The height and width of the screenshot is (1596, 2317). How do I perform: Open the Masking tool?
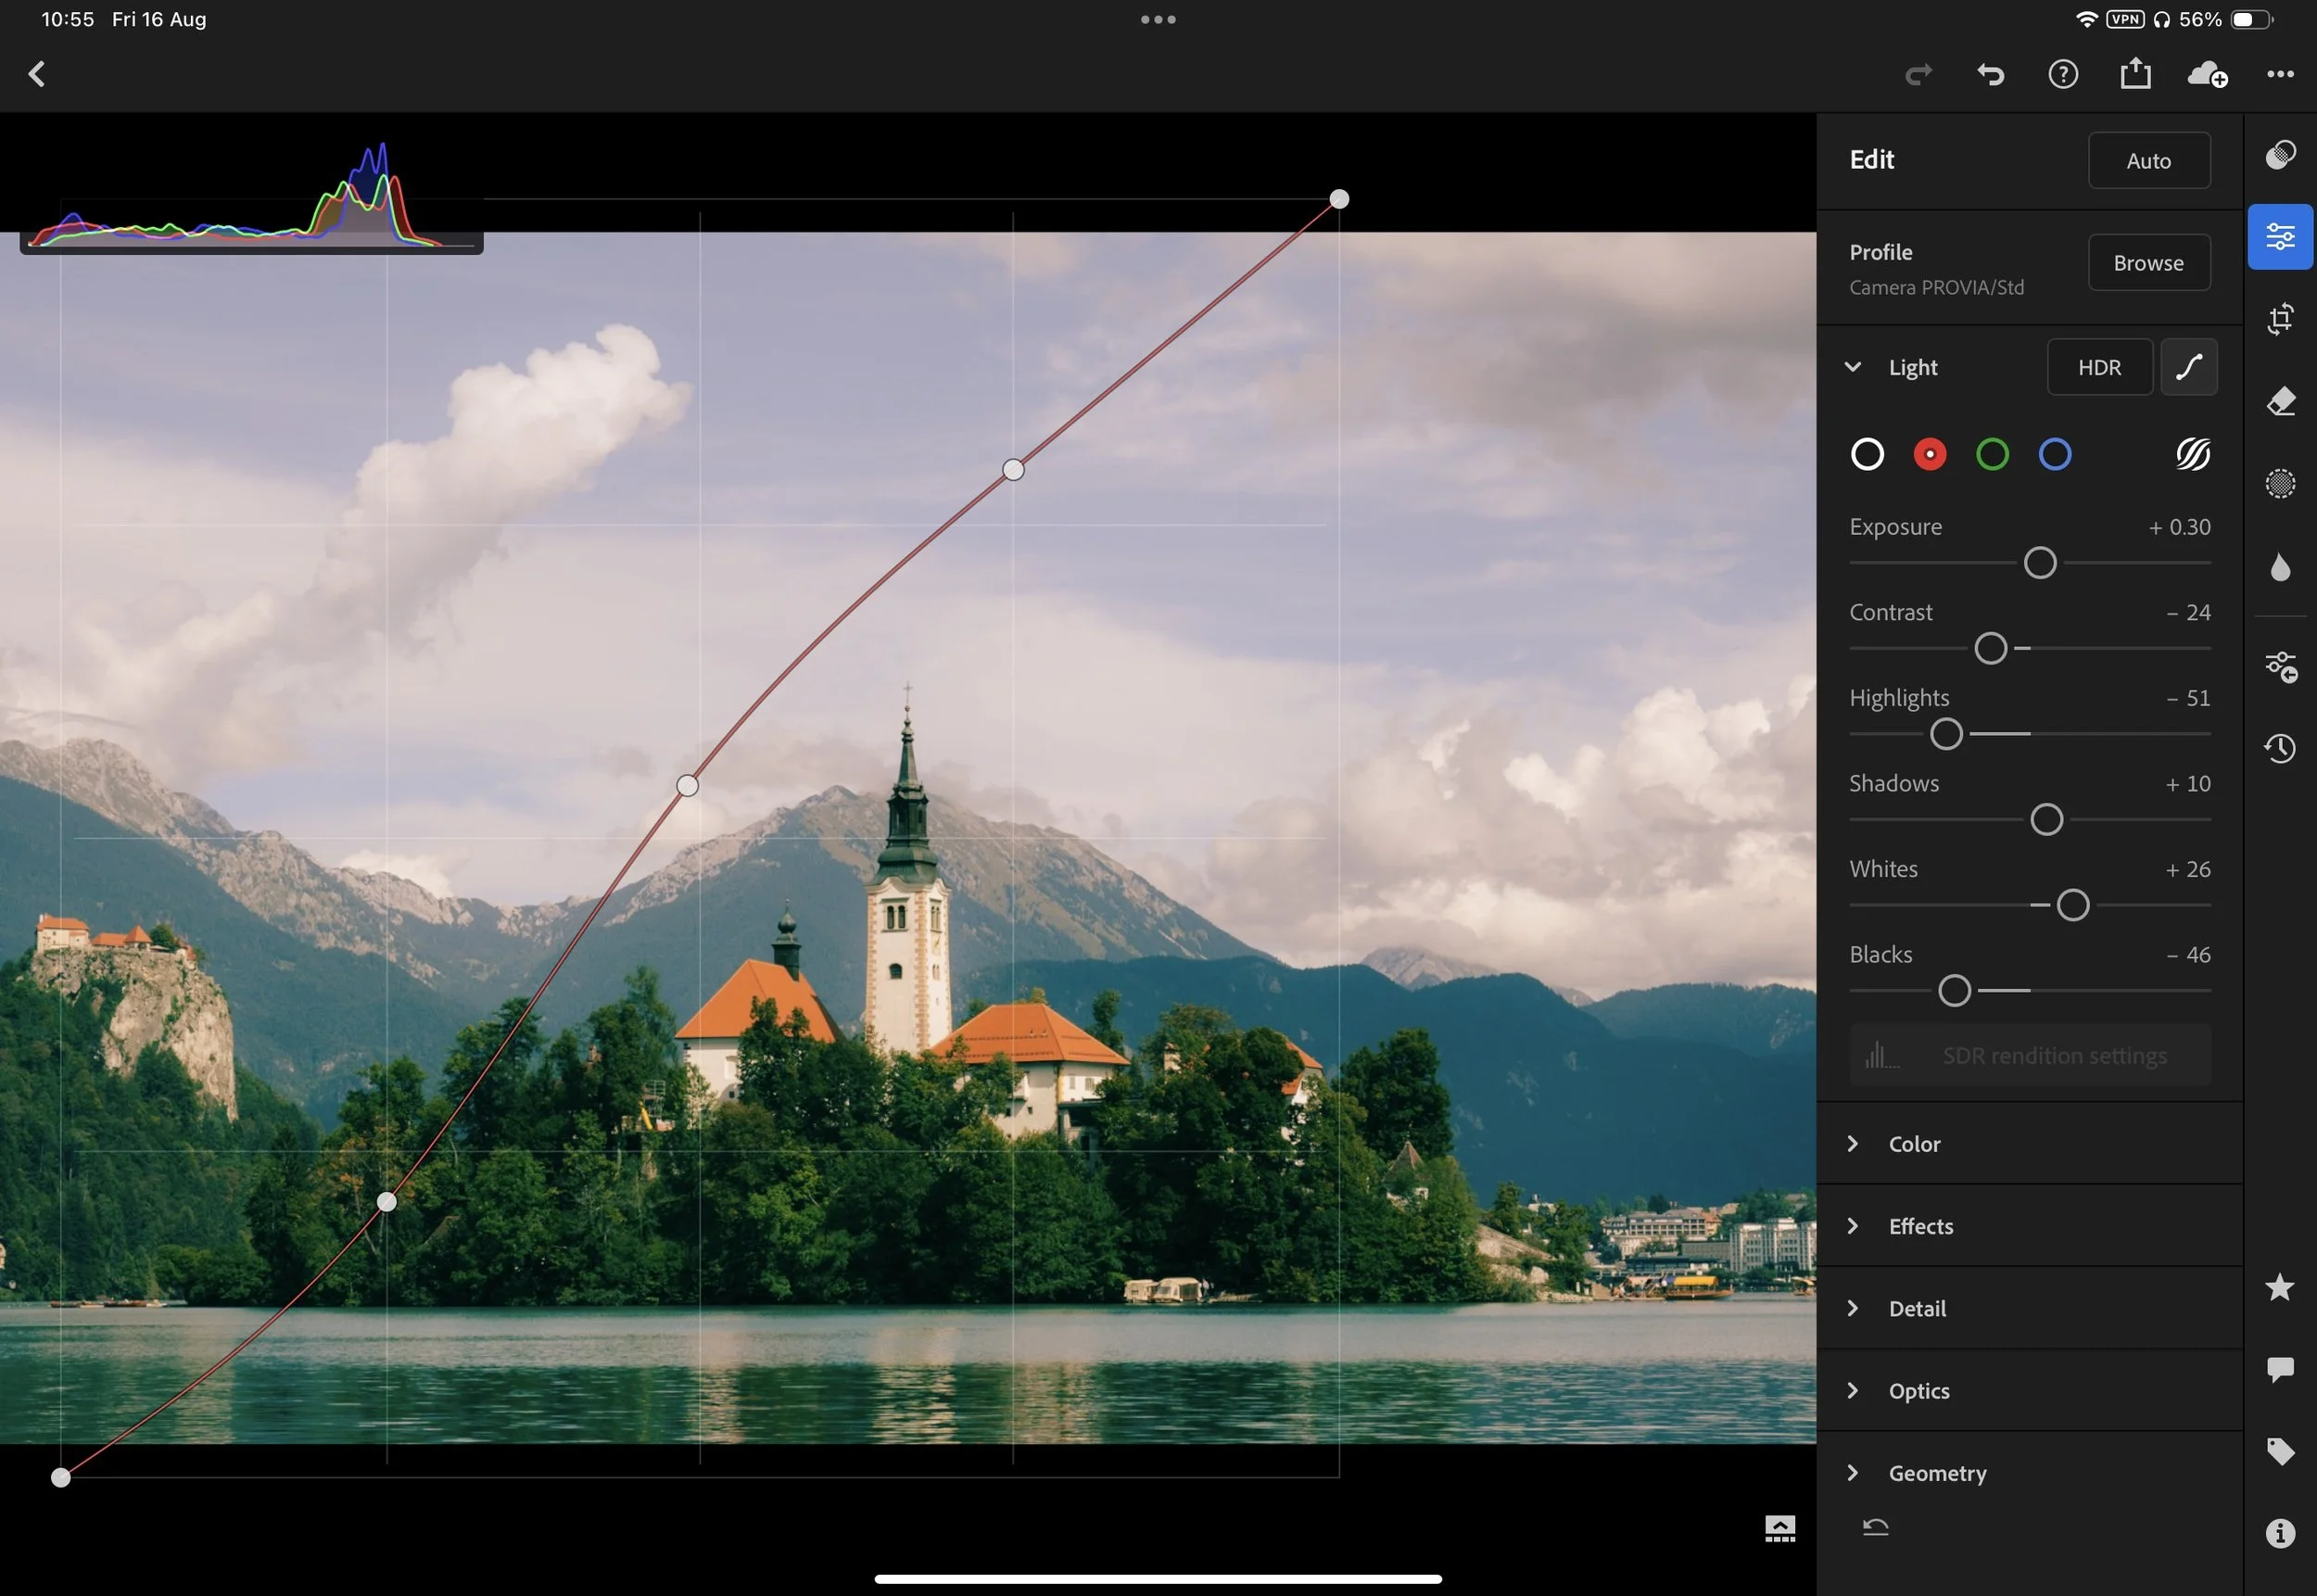point(2280,484)
